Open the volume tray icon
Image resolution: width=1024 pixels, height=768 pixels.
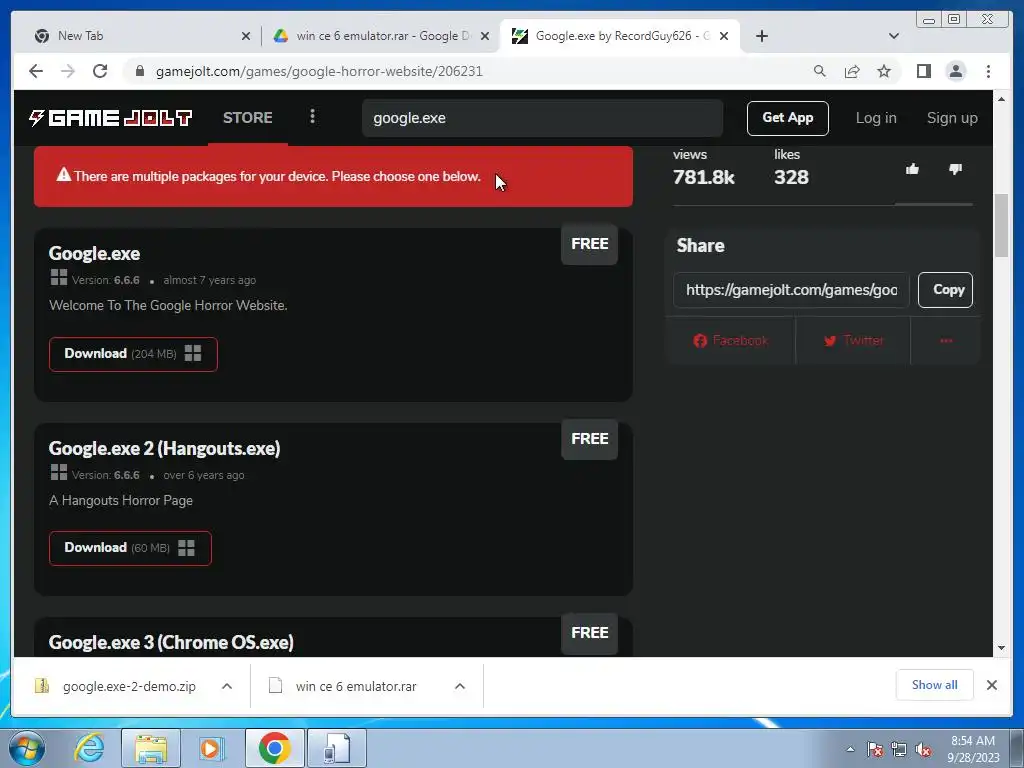[x=923, y=749]
